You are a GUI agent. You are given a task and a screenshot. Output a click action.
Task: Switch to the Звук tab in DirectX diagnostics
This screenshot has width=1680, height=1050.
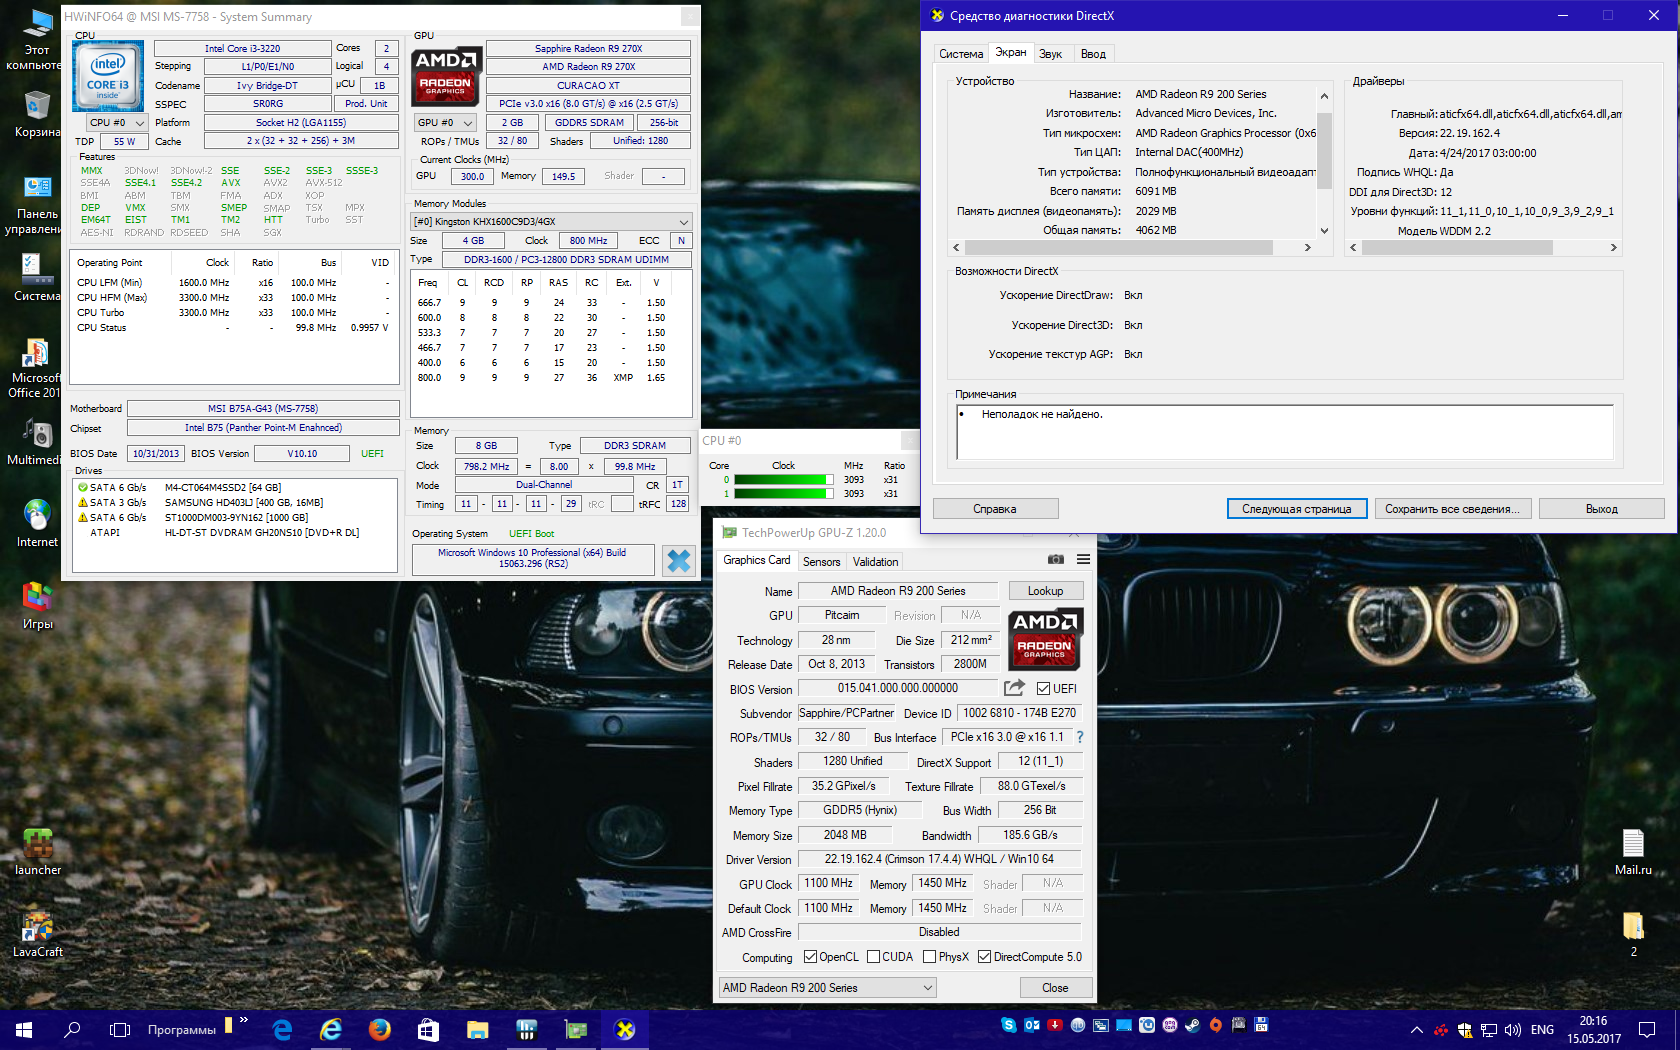click(x=1050, y=54)
